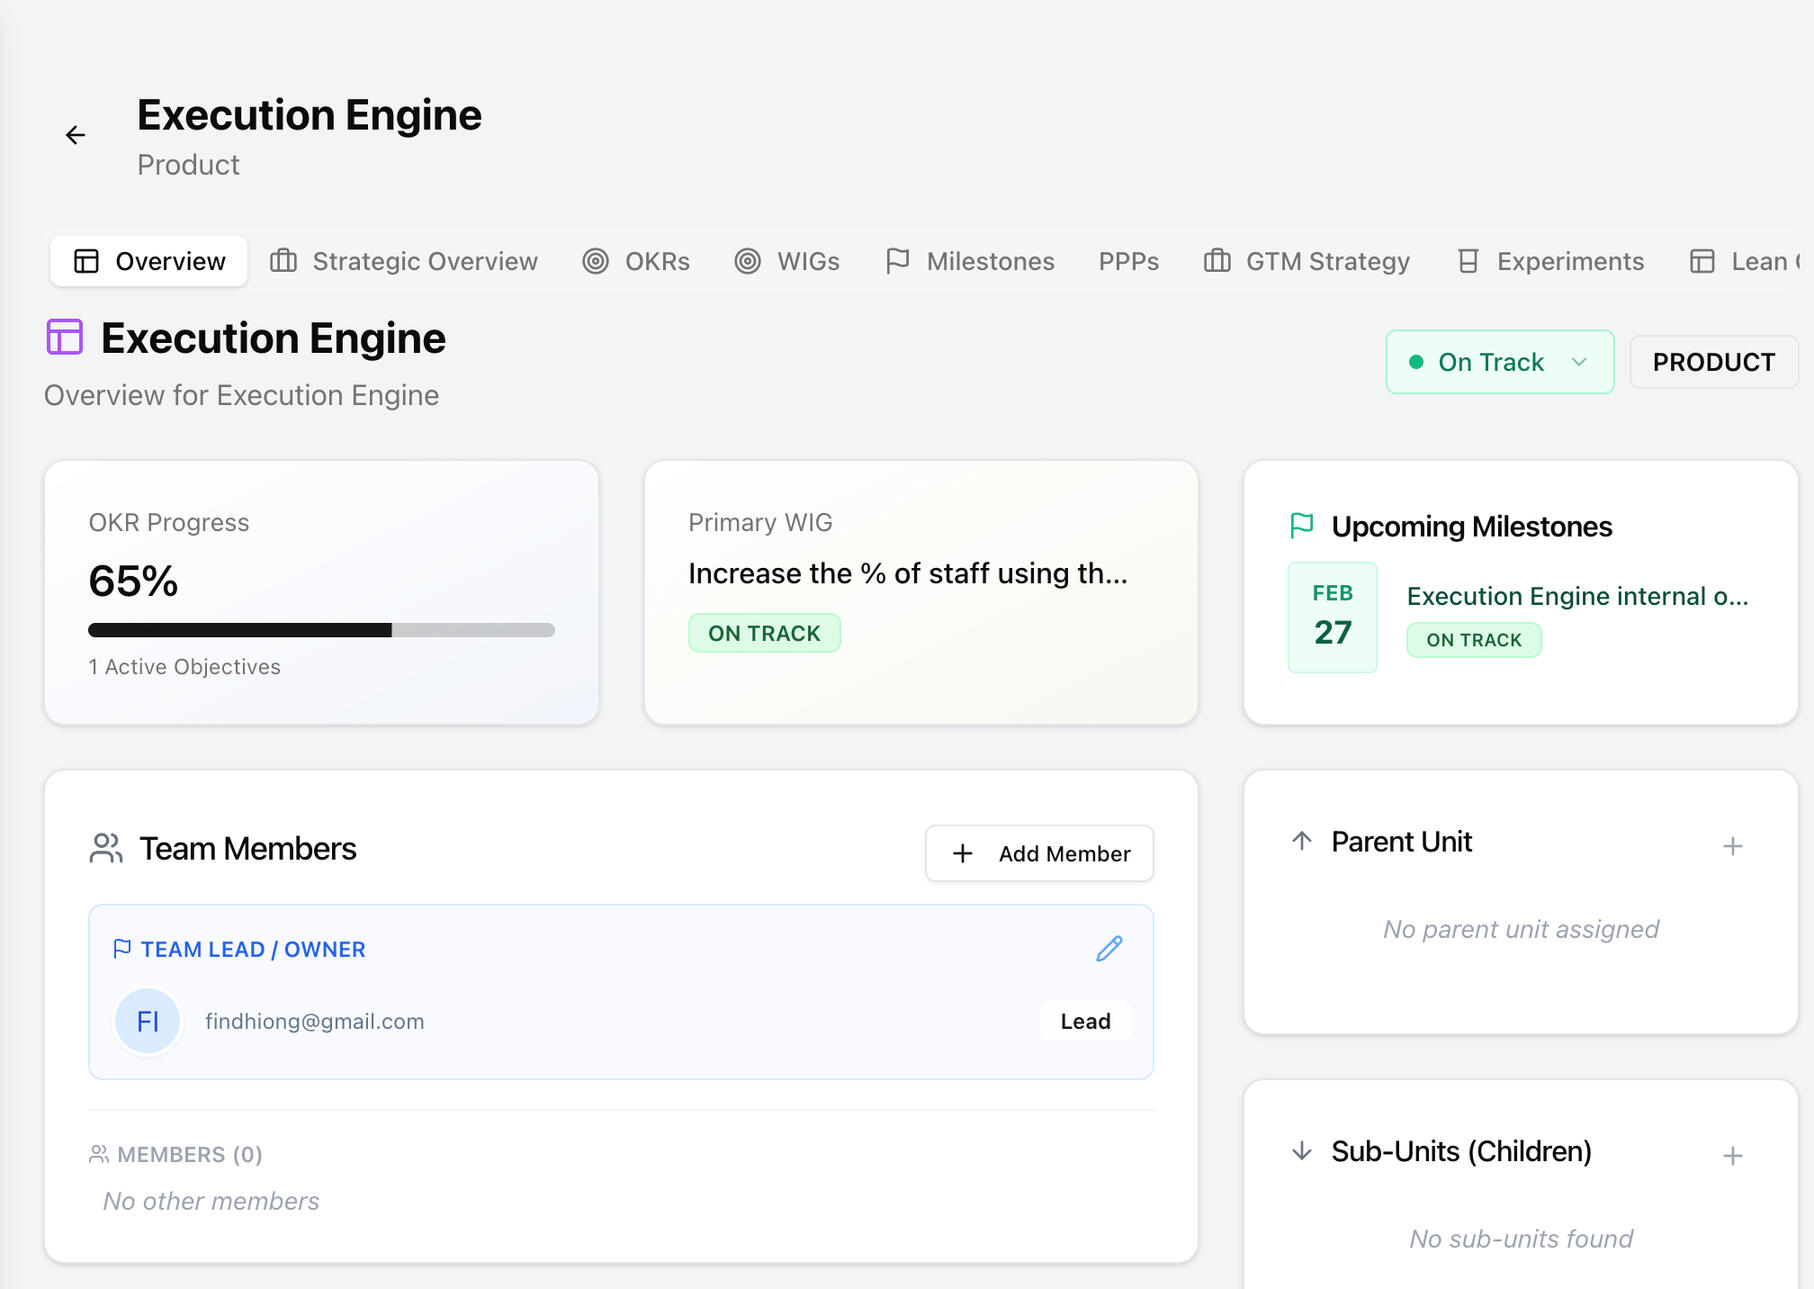Toggle the milestone's ON TRACK status badge
The image size is (1814, 1289).
pyautogui.click(x=1473, y=640)
